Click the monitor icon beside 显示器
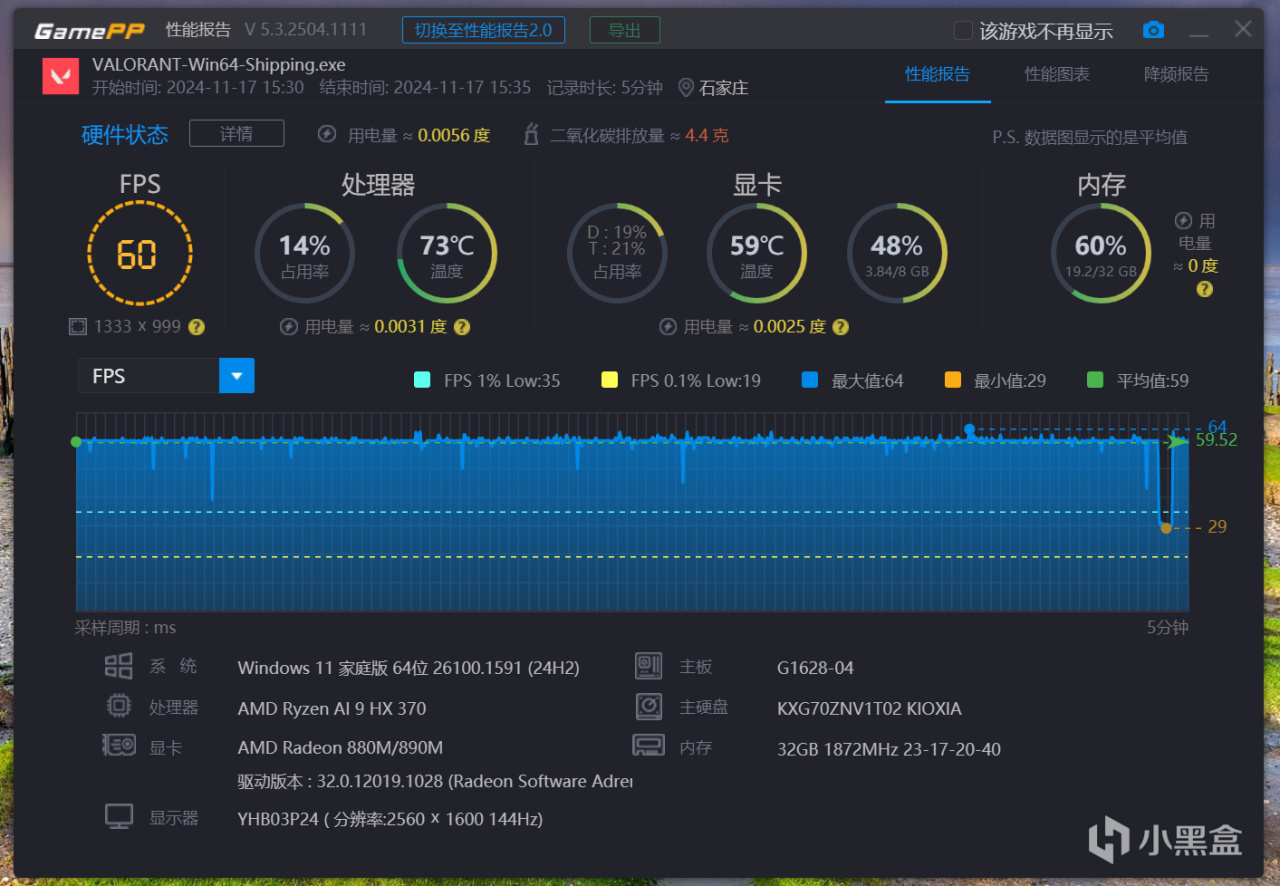Viewport: 1280px width, 886px height. pyautogui.click(x=119, y=816)
